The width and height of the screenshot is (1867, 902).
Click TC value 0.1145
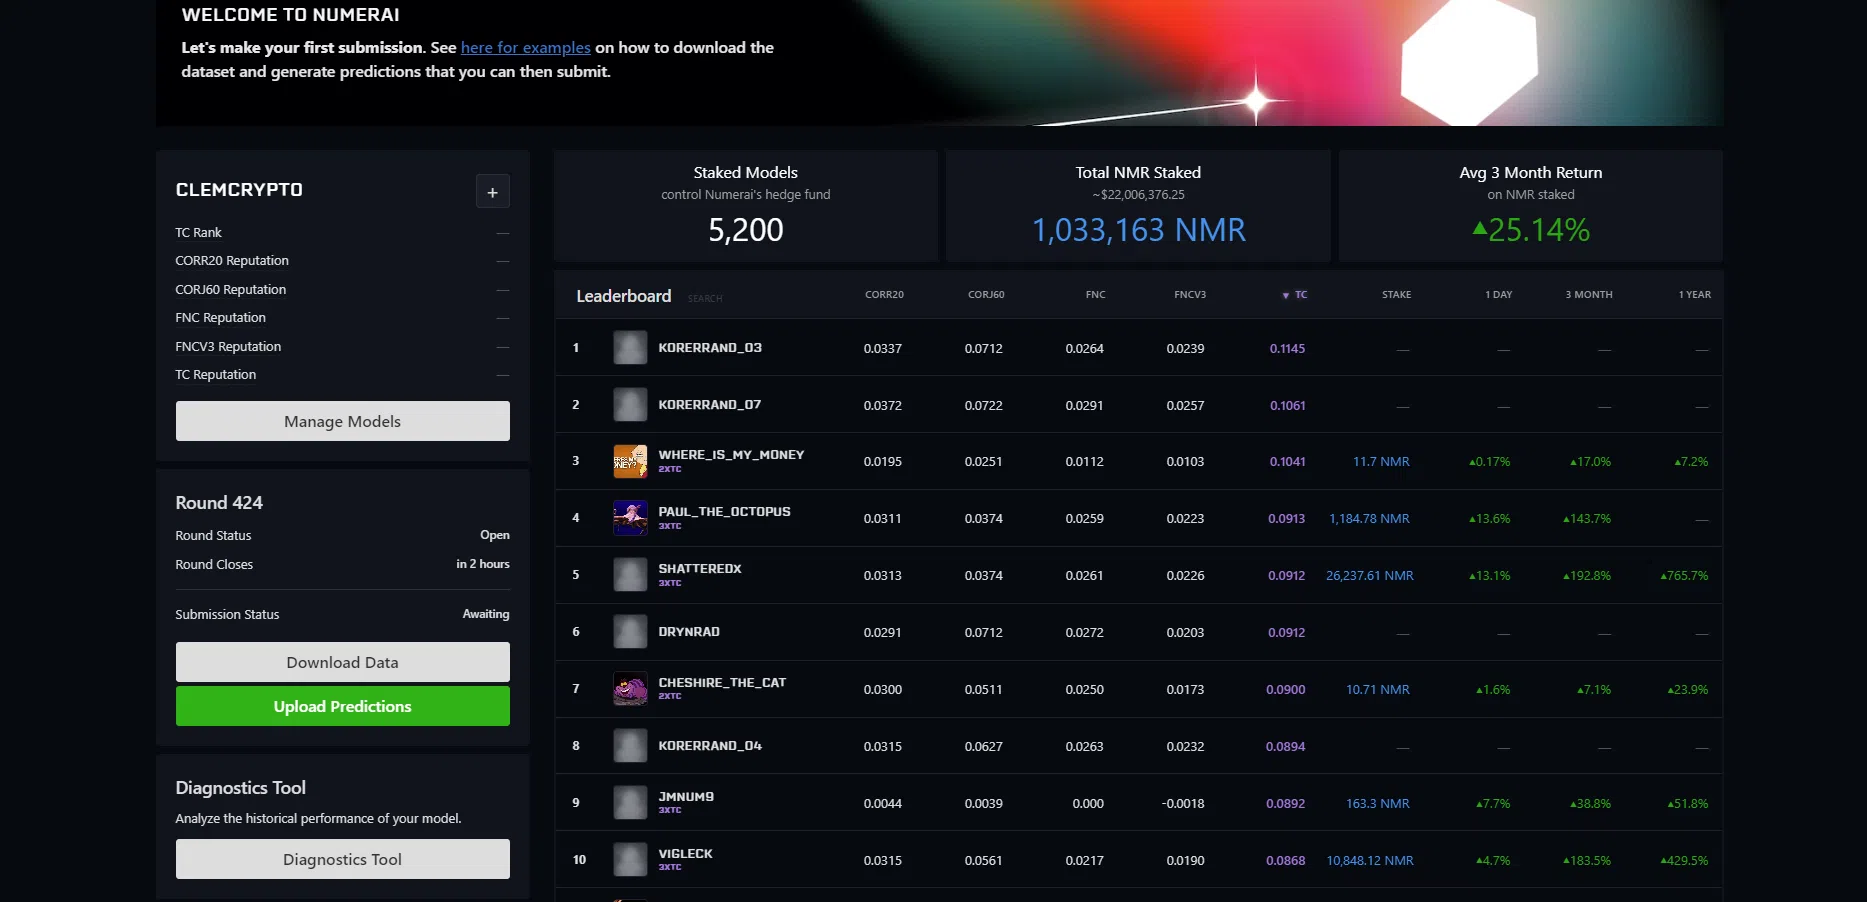[1287, 349]
